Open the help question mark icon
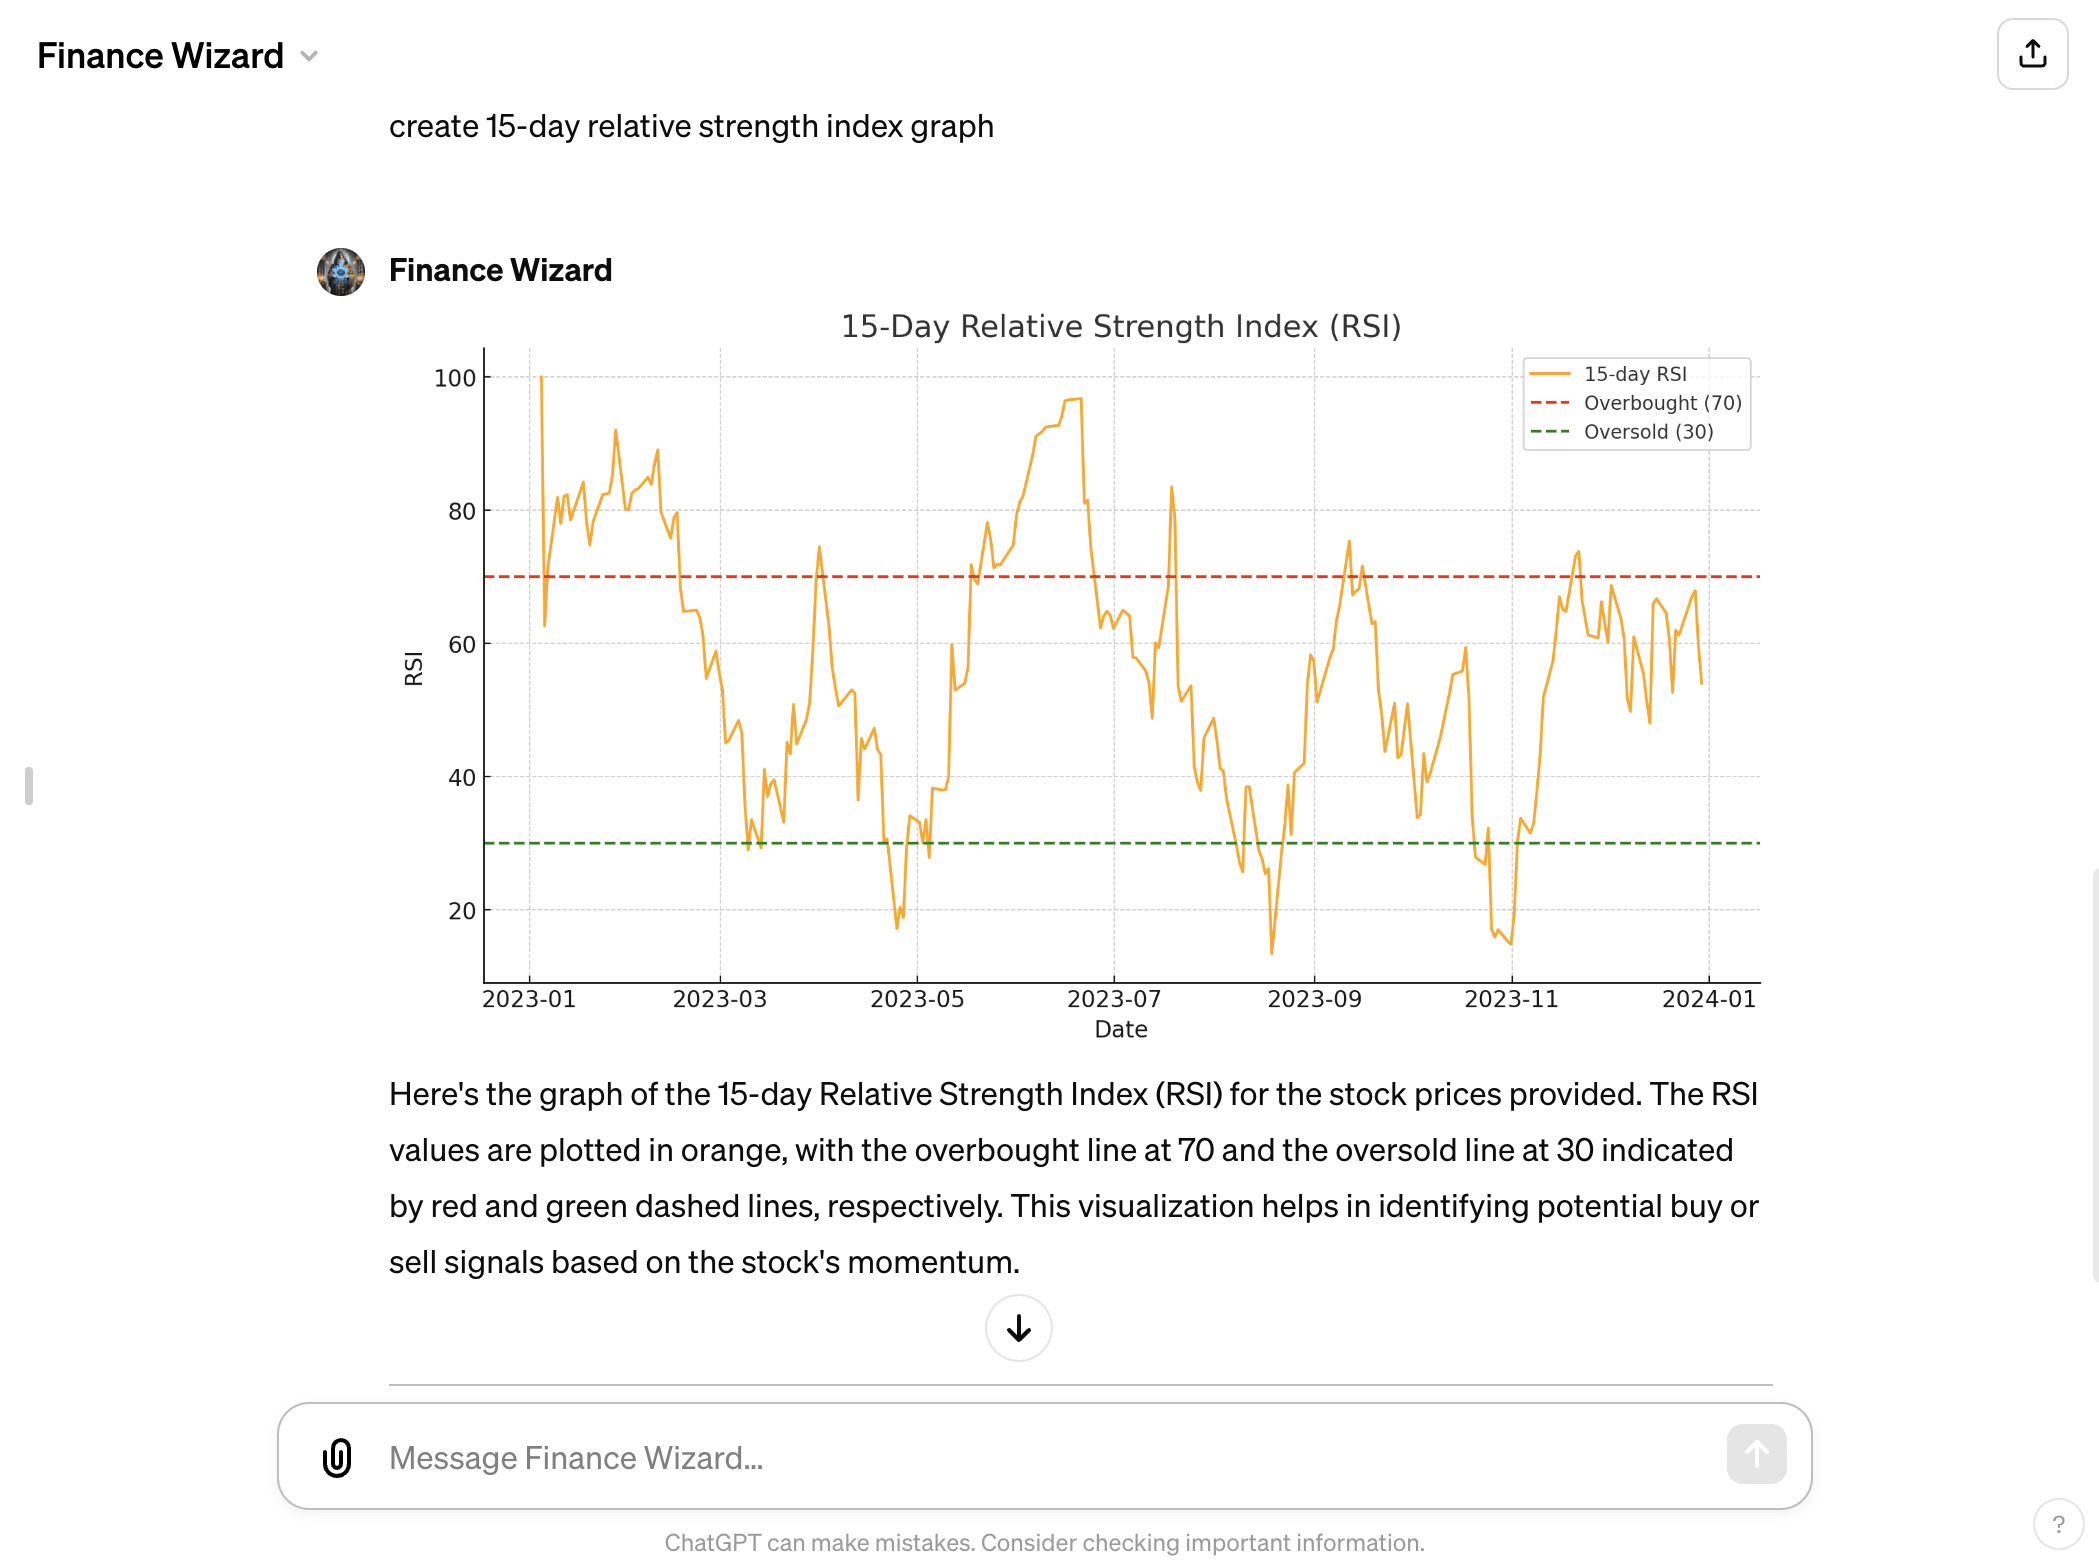The height and width of the screenshot is (1566, 2099). pyautogui.click(x=2057, y=1524)
